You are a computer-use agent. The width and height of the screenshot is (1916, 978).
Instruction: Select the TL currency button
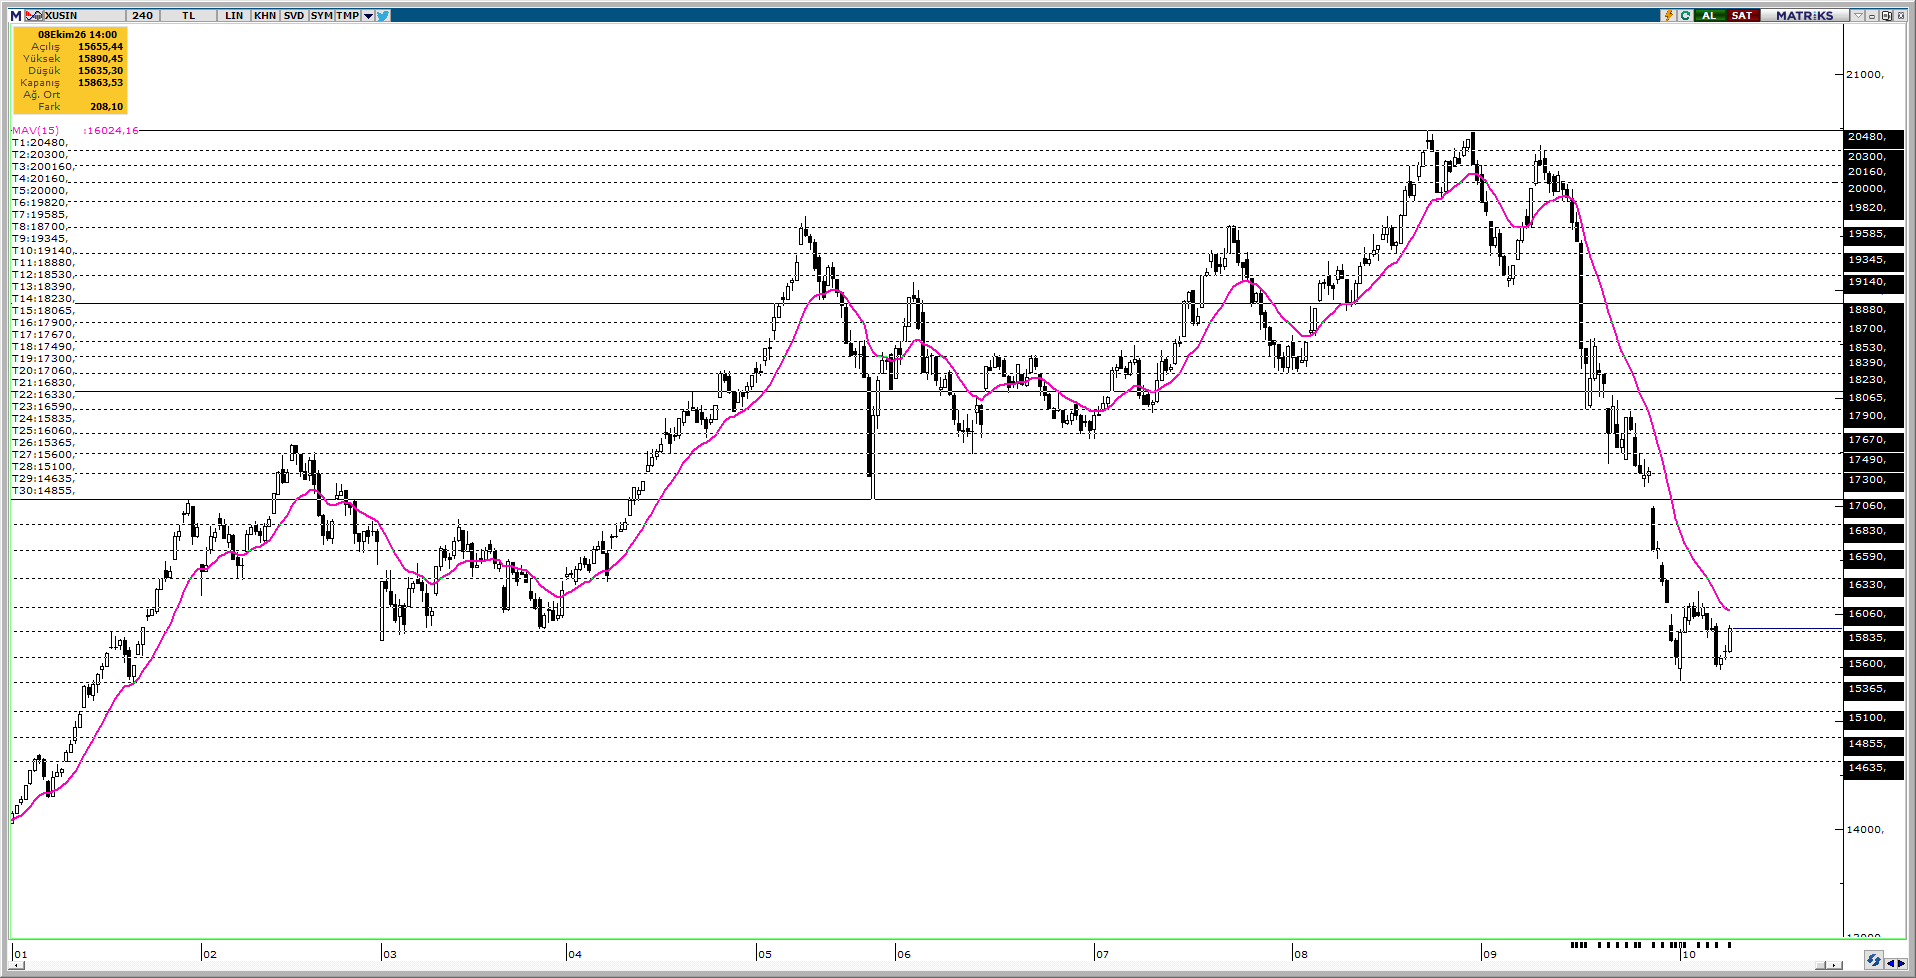pos(188,16)
